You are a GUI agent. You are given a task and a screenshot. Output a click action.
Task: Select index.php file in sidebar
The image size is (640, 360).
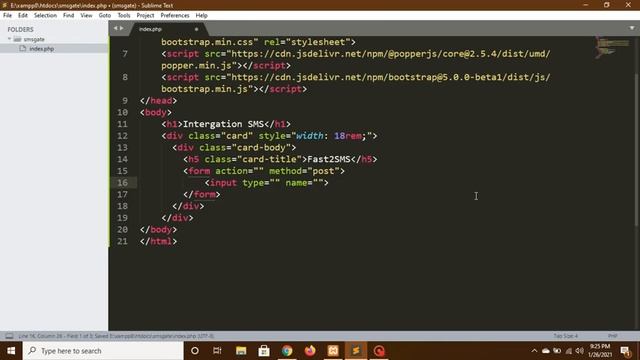(41, 49)
